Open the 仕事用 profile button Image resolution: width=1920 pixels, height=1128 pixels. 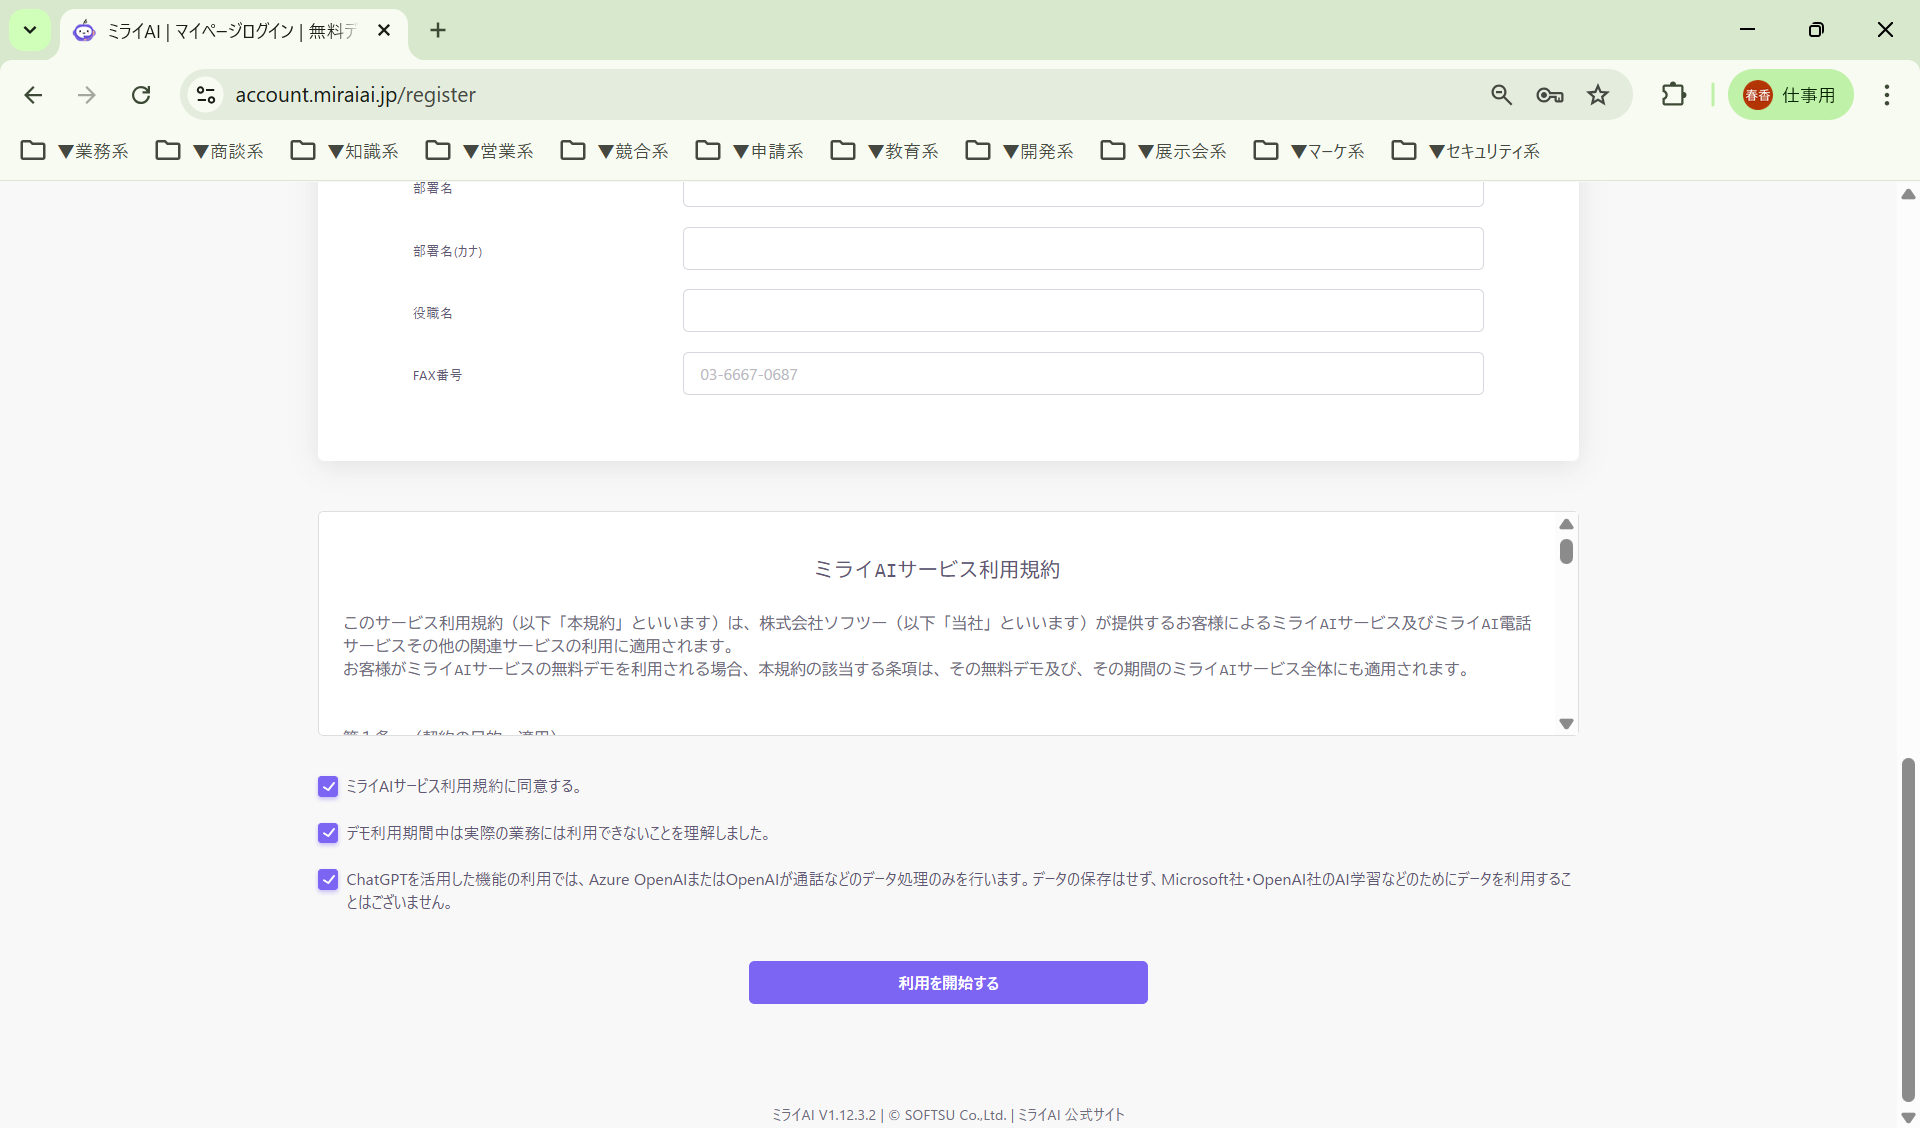click(x=1790, y=95)
